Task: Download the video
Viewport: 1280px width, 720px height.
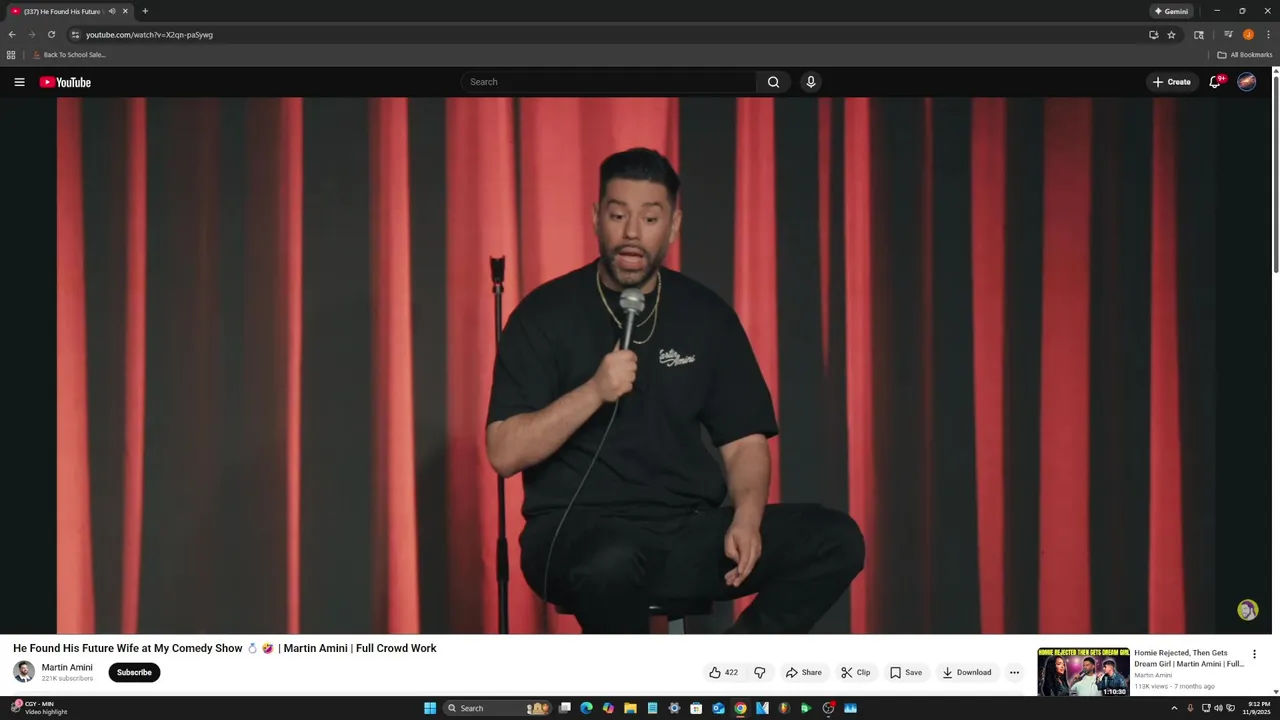Action: (x=967, y=672)
